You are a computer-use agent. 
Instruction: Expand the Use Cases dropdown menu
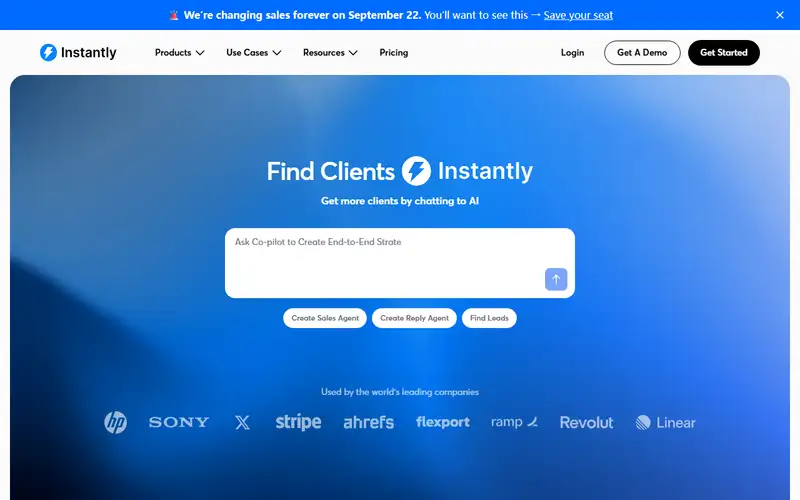(254, 53)
